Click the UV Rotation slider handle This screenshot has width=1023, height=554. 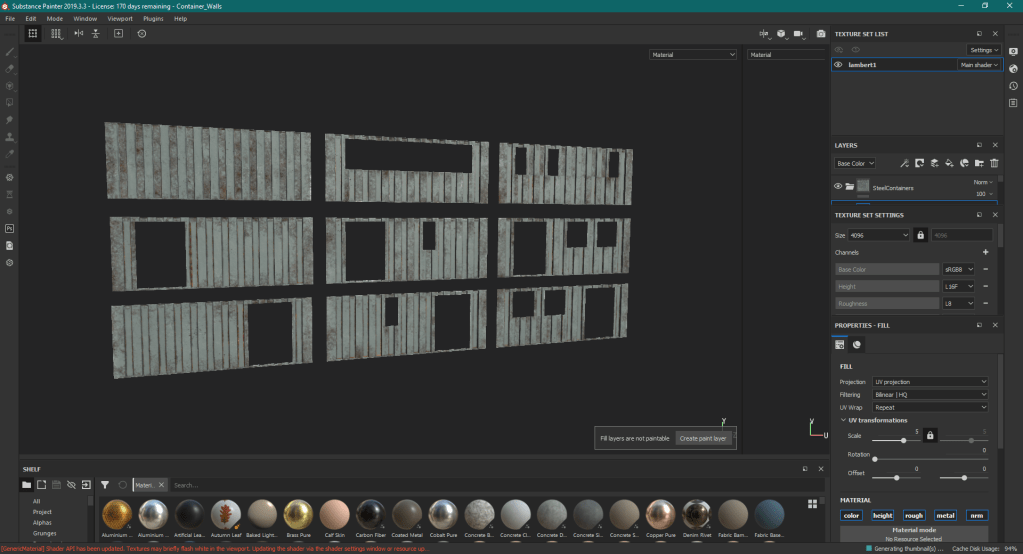coord(876,459)
